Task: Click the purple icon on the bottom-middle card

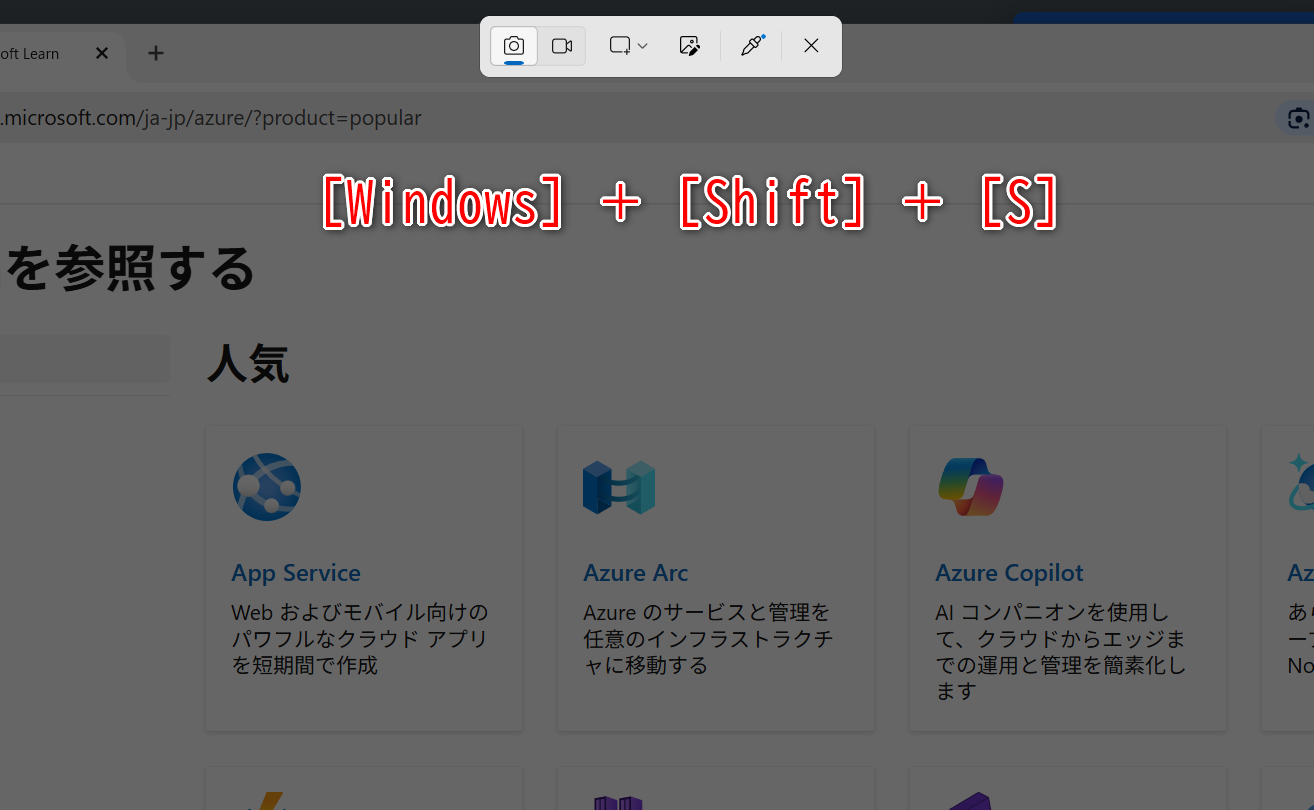Action: coord(618,800)
